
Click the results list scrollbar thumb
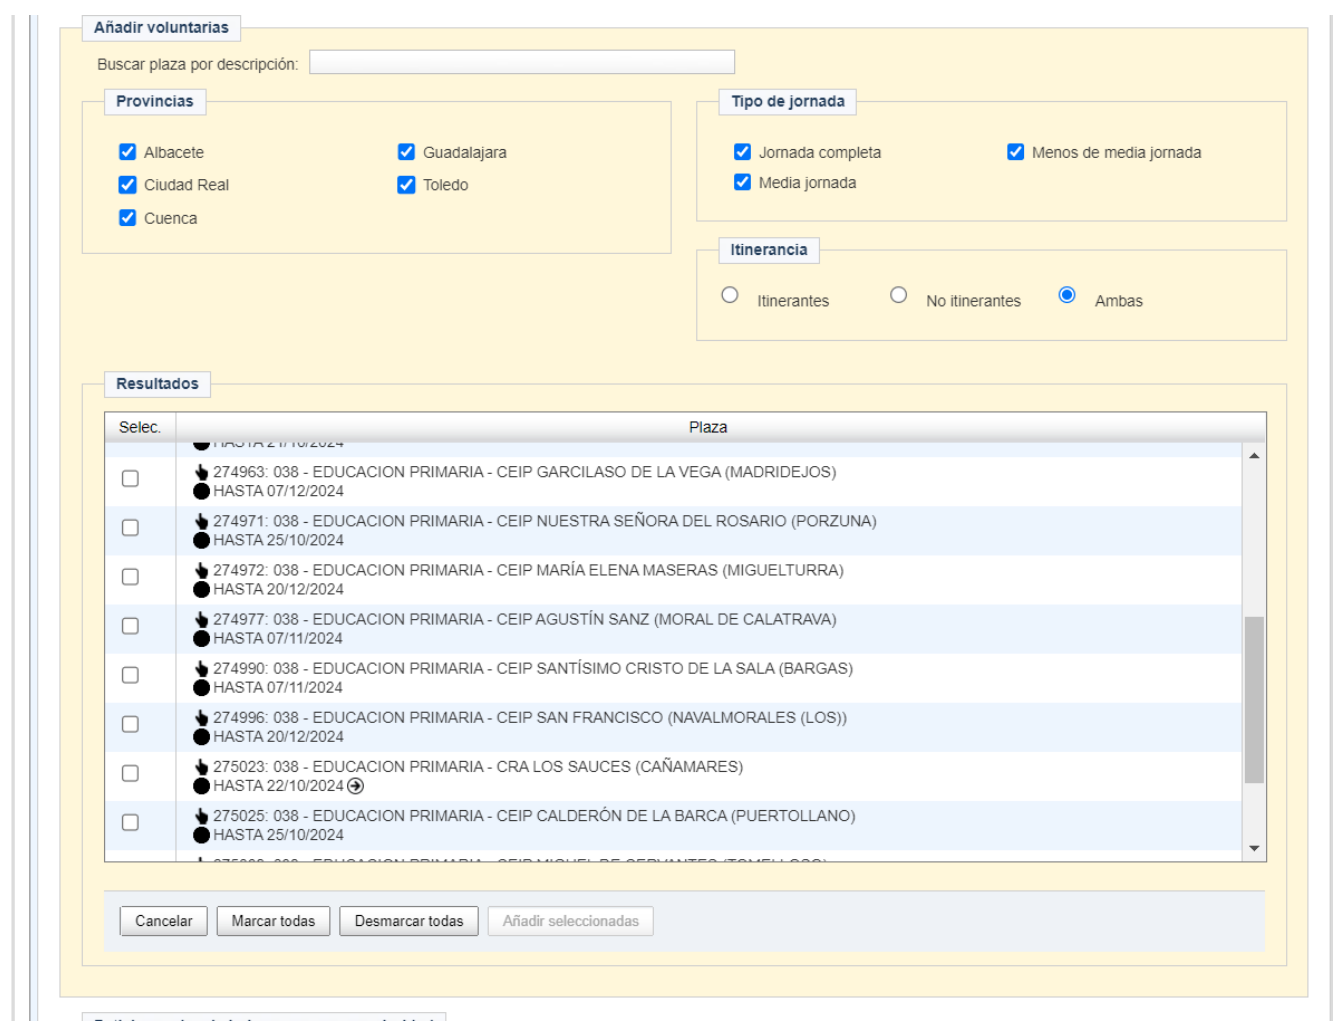[x=1254, y=700]
